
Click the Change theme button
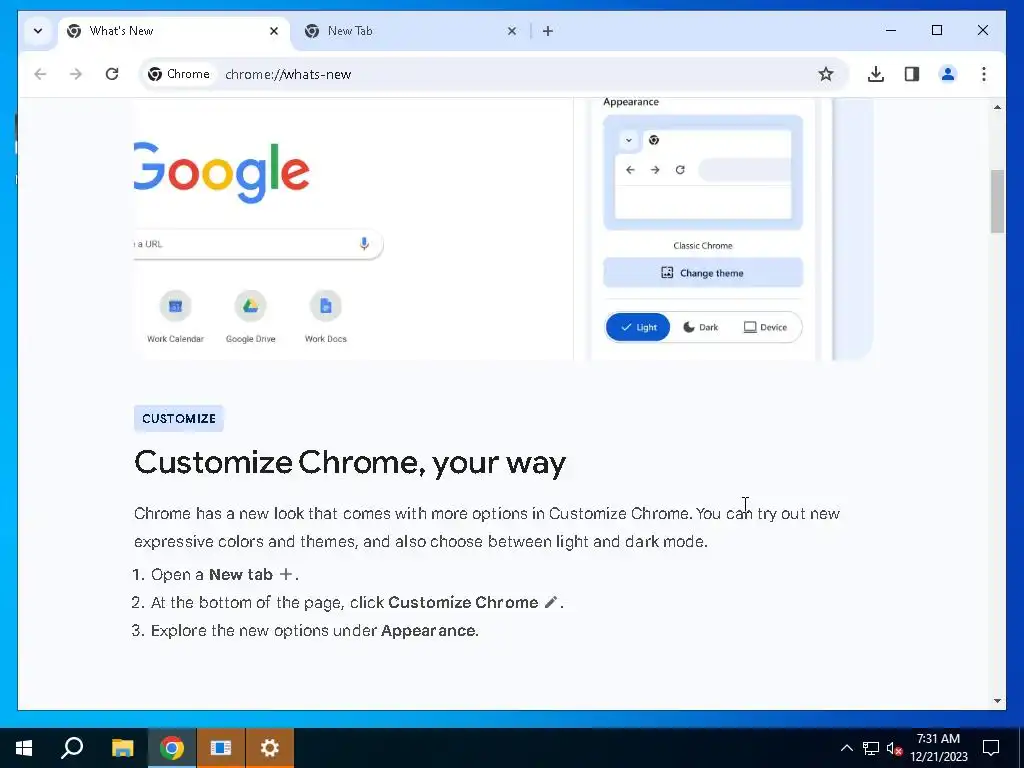point(703,272)
